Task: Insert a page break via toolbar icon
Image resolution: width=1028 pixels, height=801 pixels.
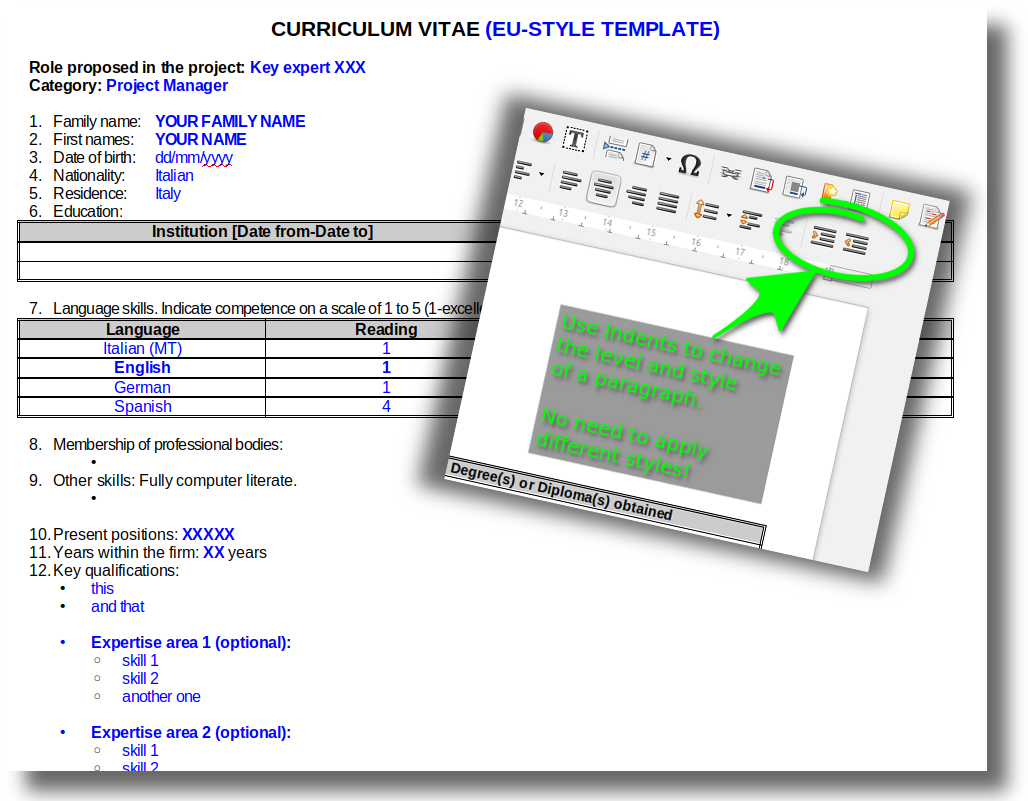Action: click(x=614, y=148)
